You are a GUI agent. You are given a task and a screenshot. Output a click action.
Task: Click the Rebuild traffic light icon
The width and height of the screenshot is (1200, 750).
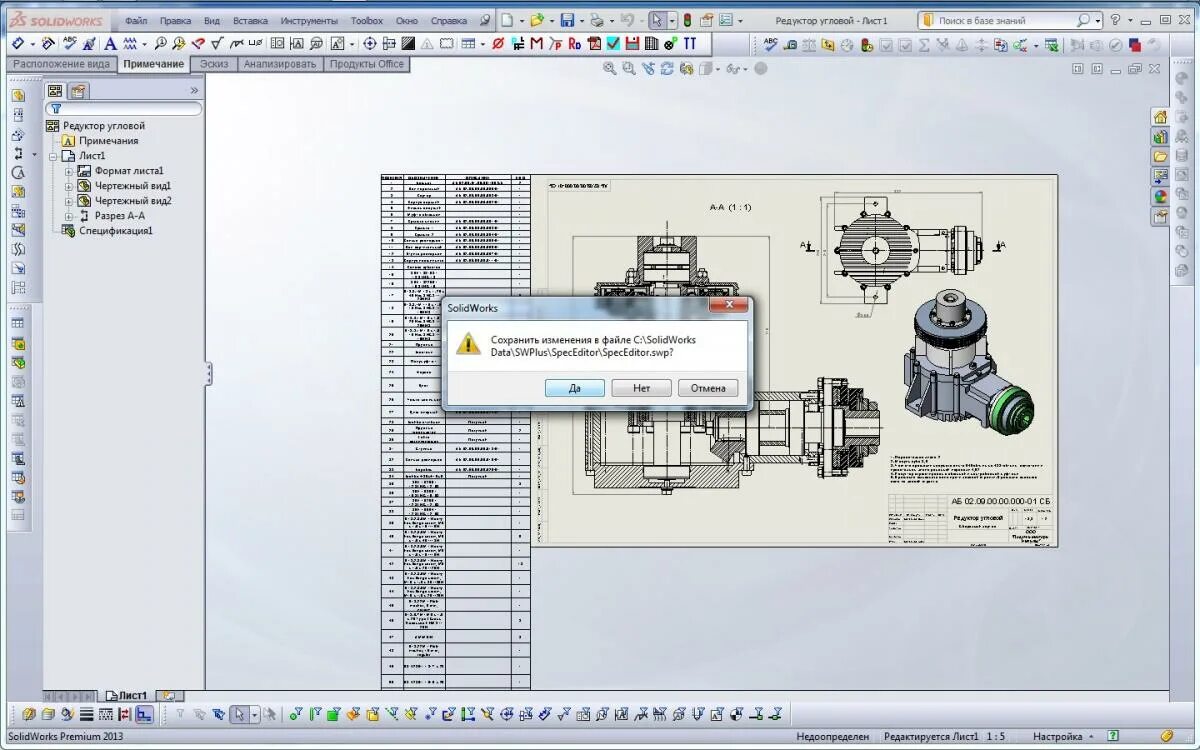pos(686,20)
